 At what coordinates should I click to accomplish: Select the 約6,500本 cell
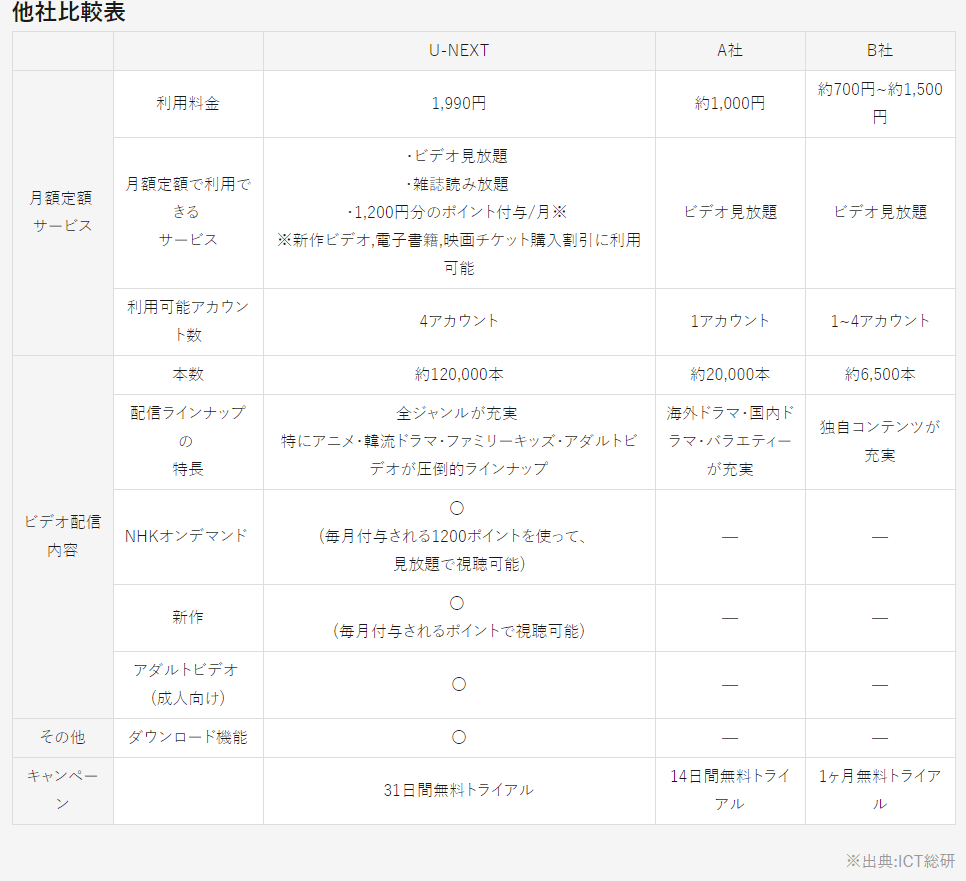[880, 375]
